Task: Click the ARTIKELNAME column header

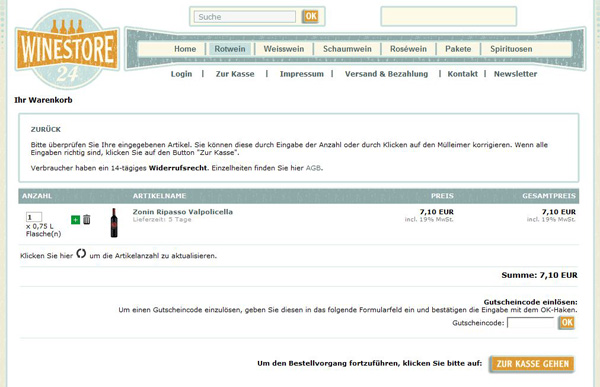Action: point(159,196)
